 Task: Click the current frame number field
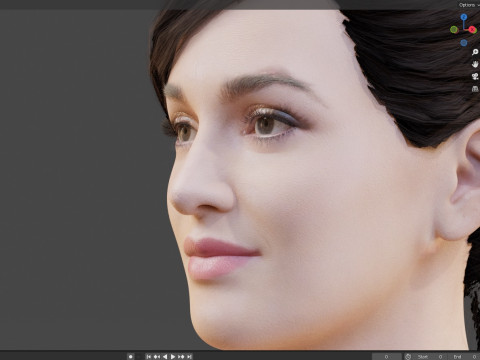[x=387, y=357]
